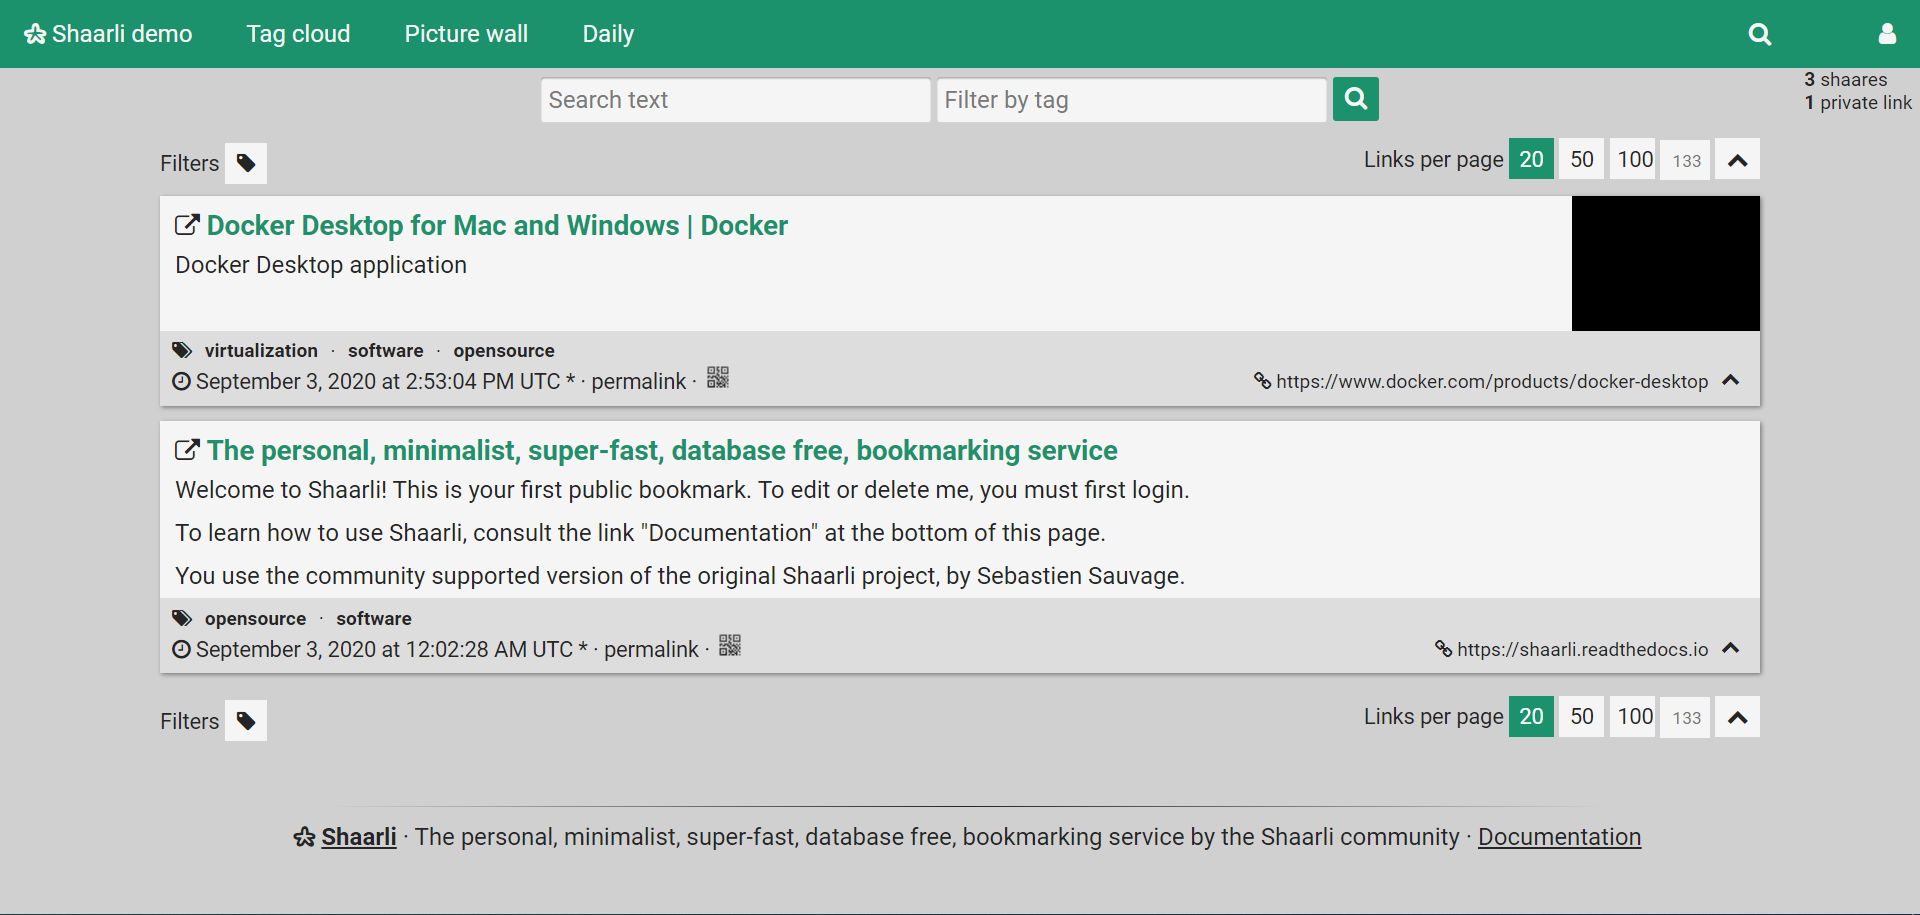Click the green search submit button
Viewport: 1920px width, 915px height.
pos(1355,99)
